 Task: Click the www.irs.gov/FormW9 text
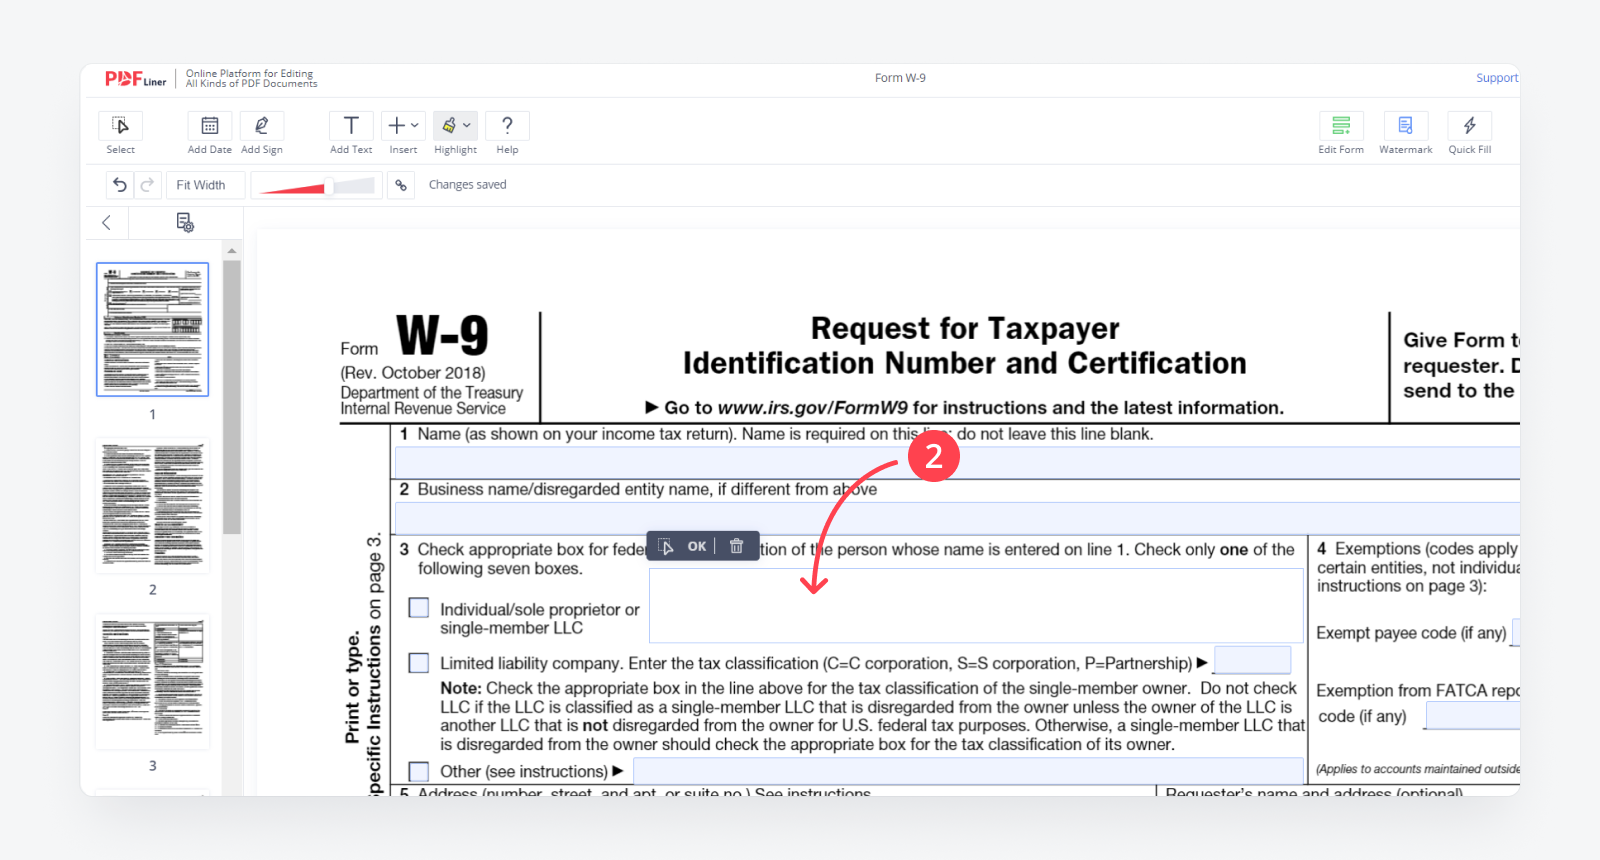[813, 408]
